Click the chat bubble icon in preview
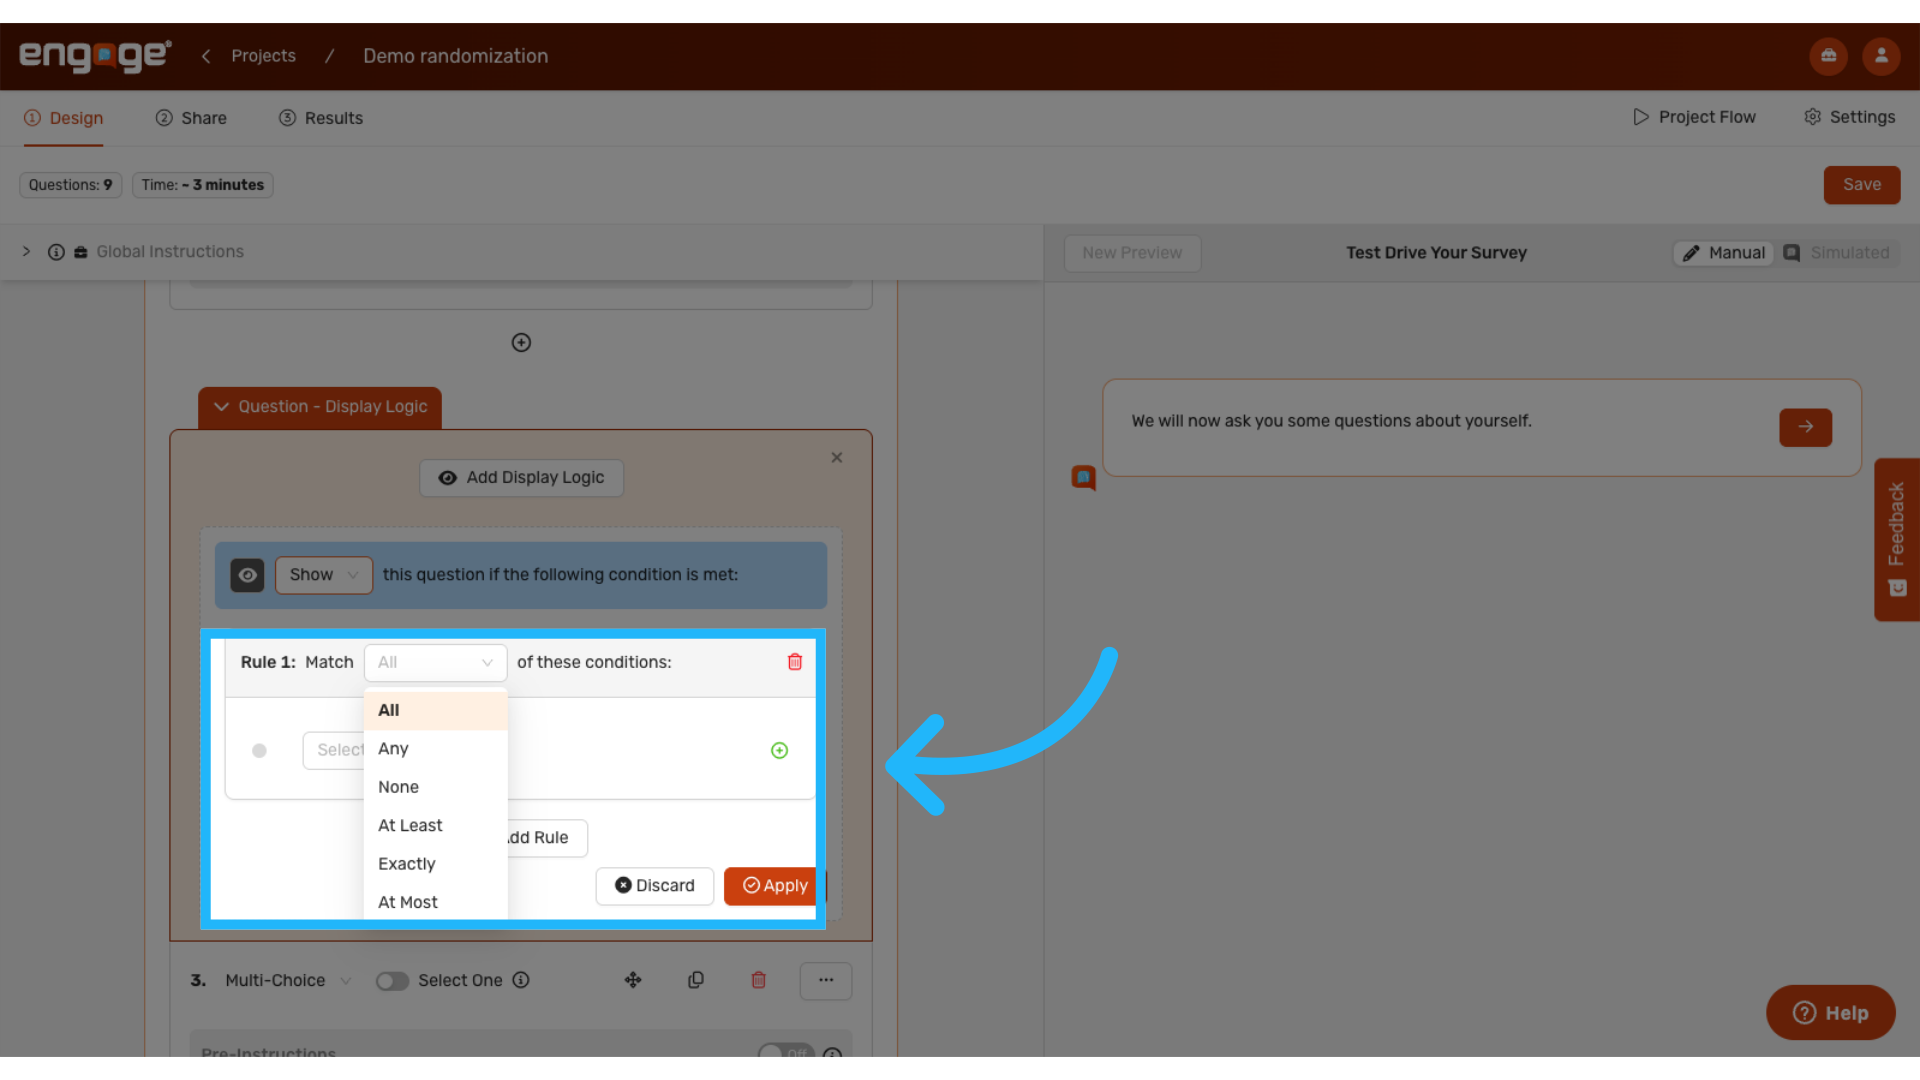 pyautogui.click(x=1083, y=478)
